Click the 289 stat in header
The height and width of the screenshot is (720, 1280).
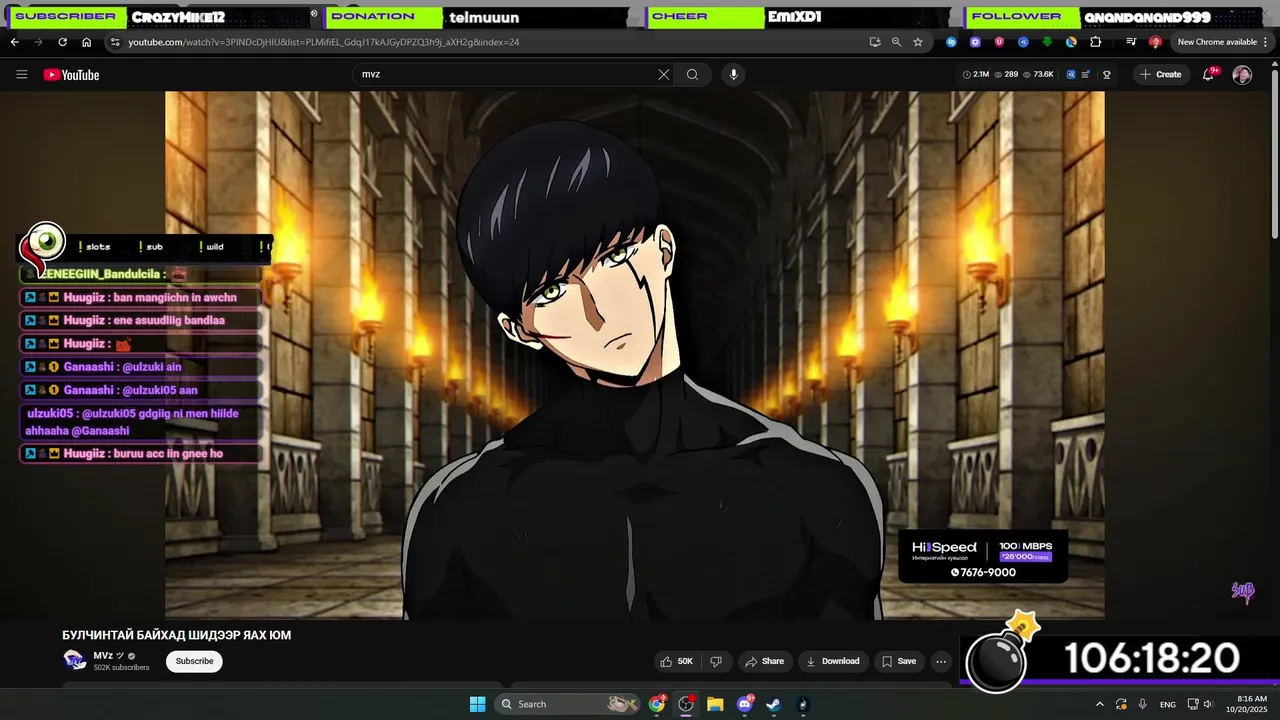[1006, 74]
